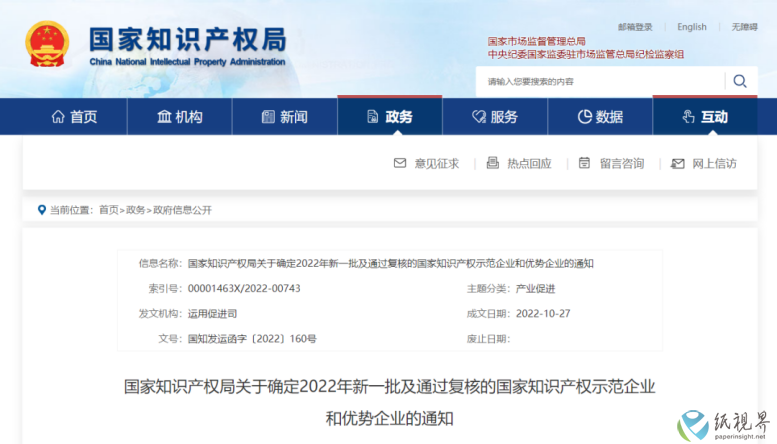This screenshot has height=444, width=777.
Task: Click the 运用促进司 issuing agency value
Action: (x=212, y=314)
